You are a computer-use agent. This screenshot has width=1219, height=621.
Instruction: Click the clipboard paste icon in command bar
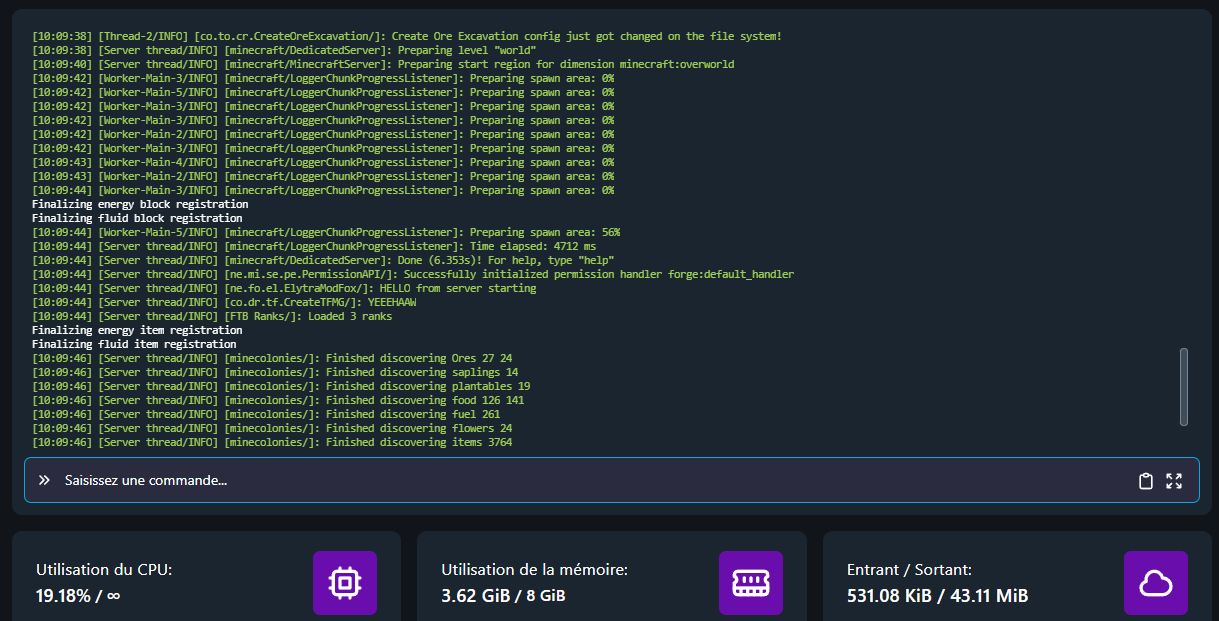tap(1146, 481)
